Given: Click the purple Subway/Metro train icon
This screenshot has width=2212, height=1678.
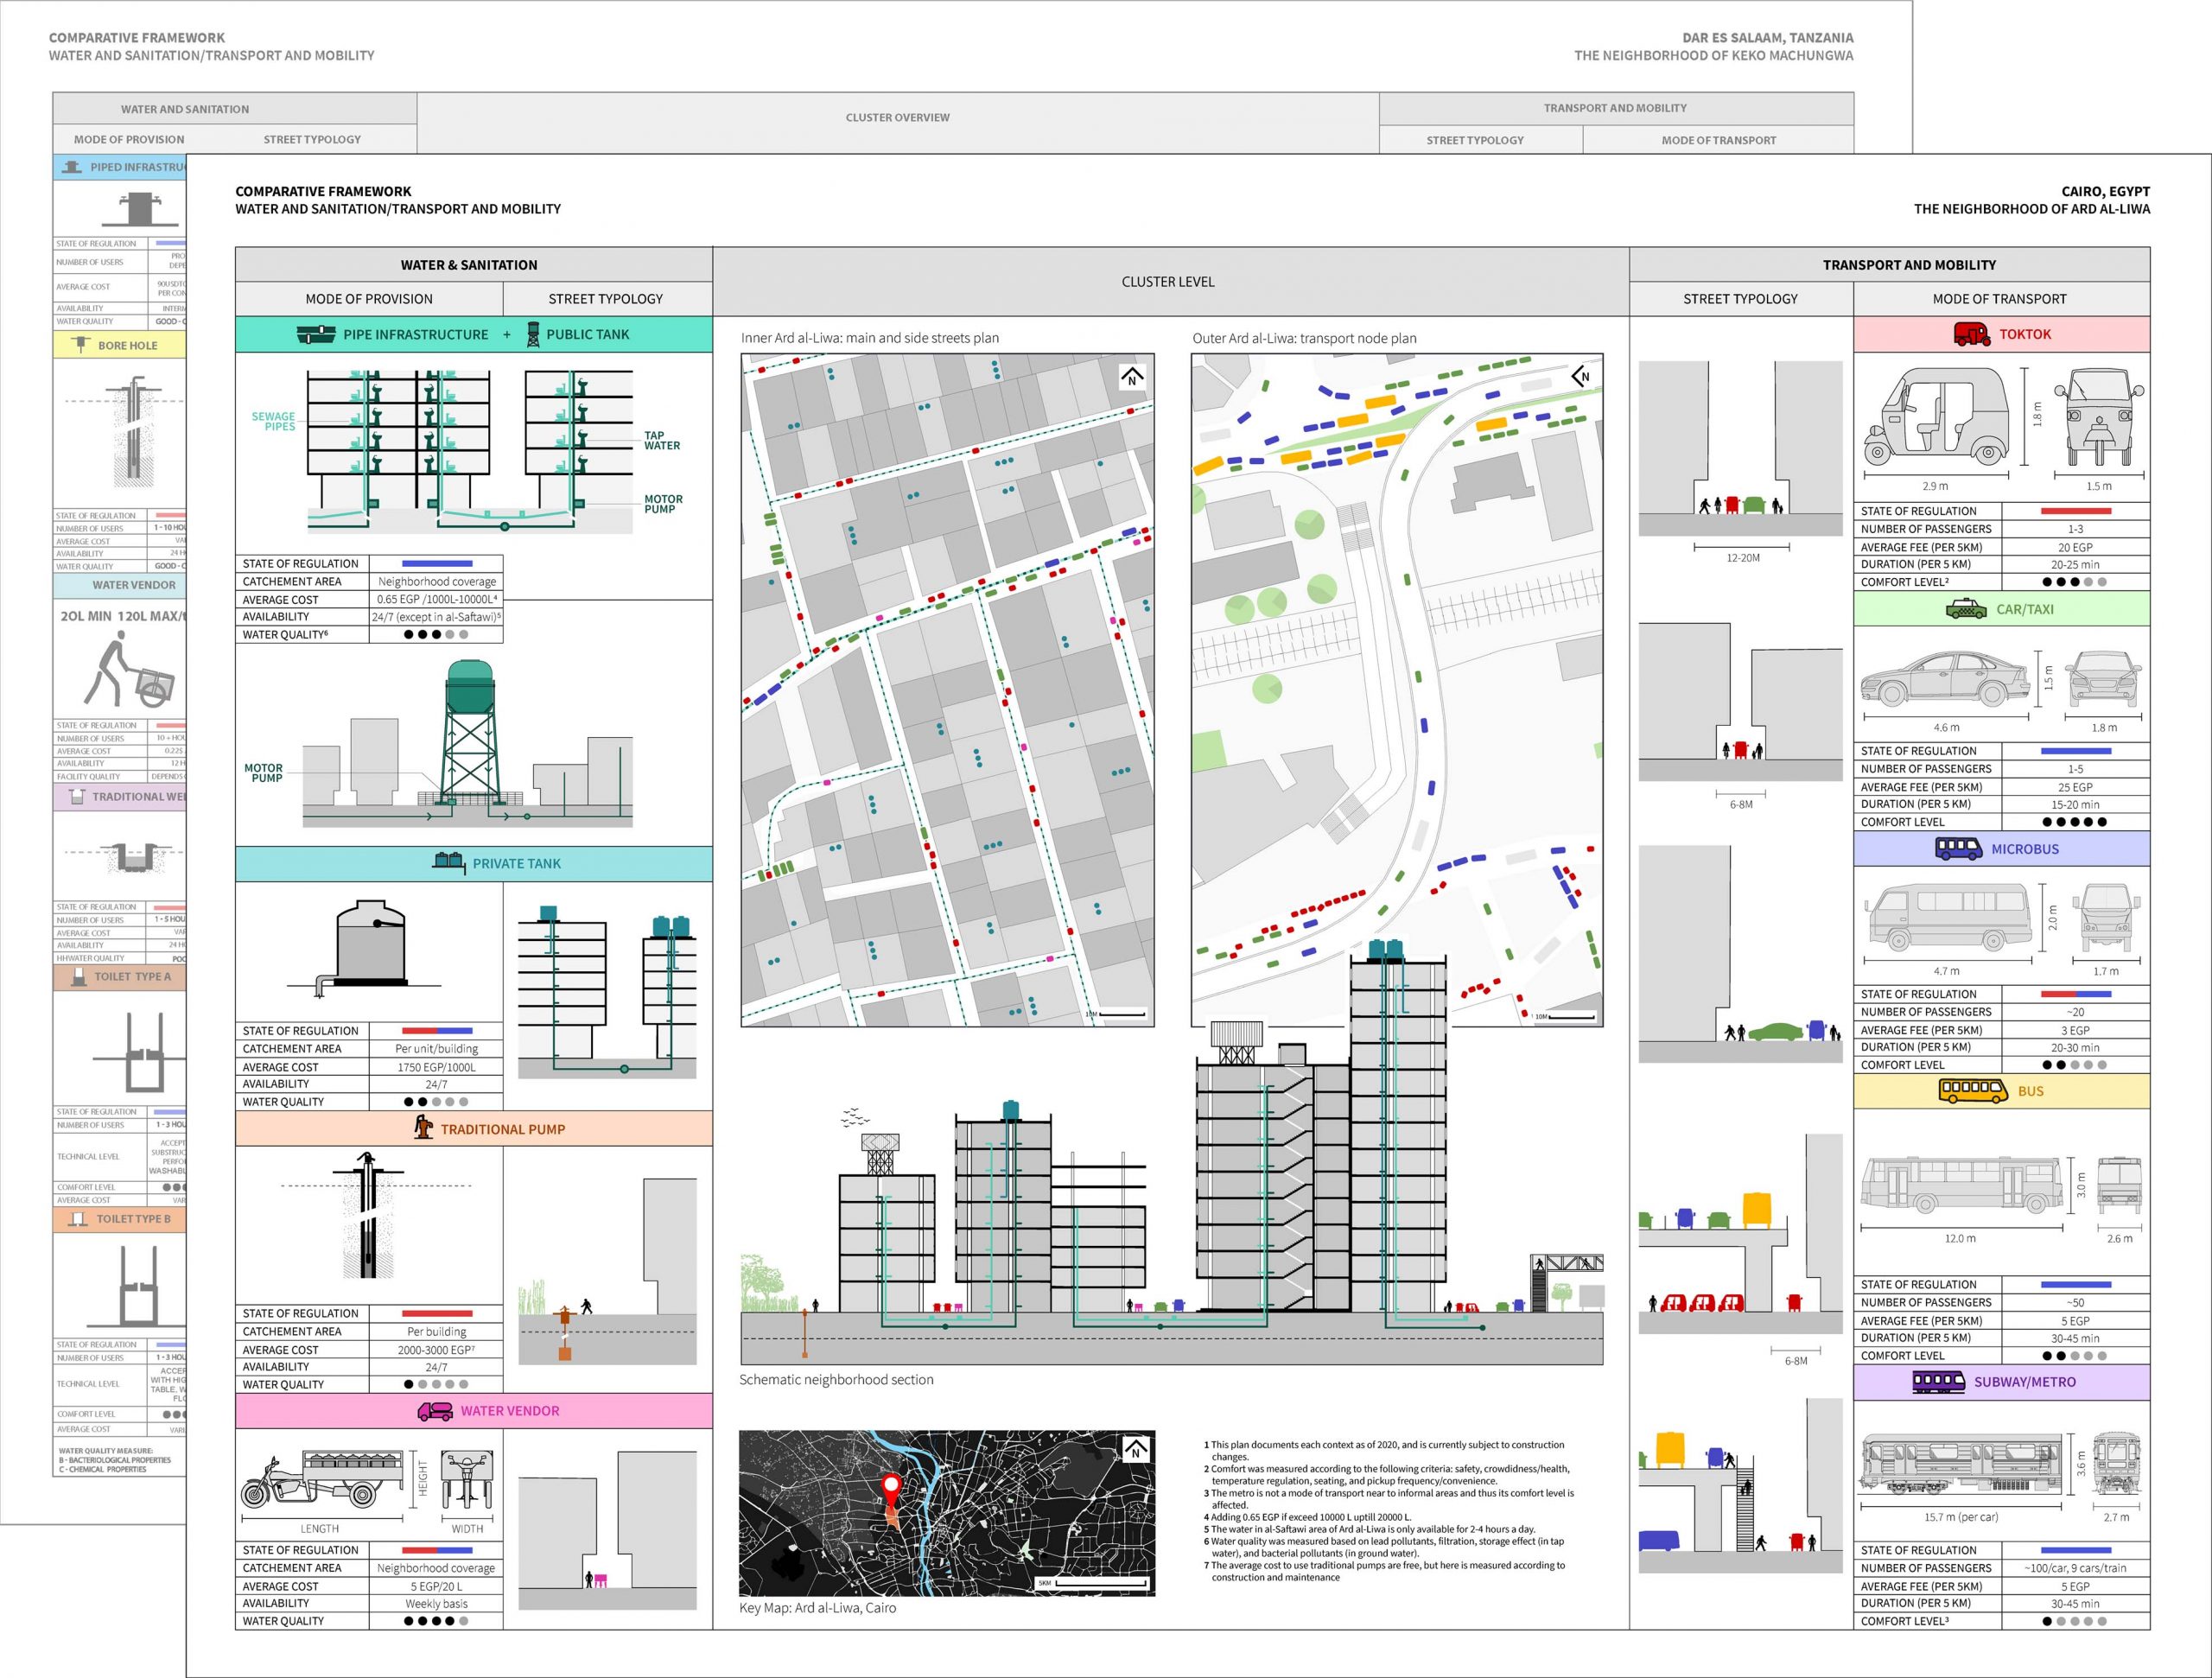Looking at the screenshot, I should tap(1938, 1382).
